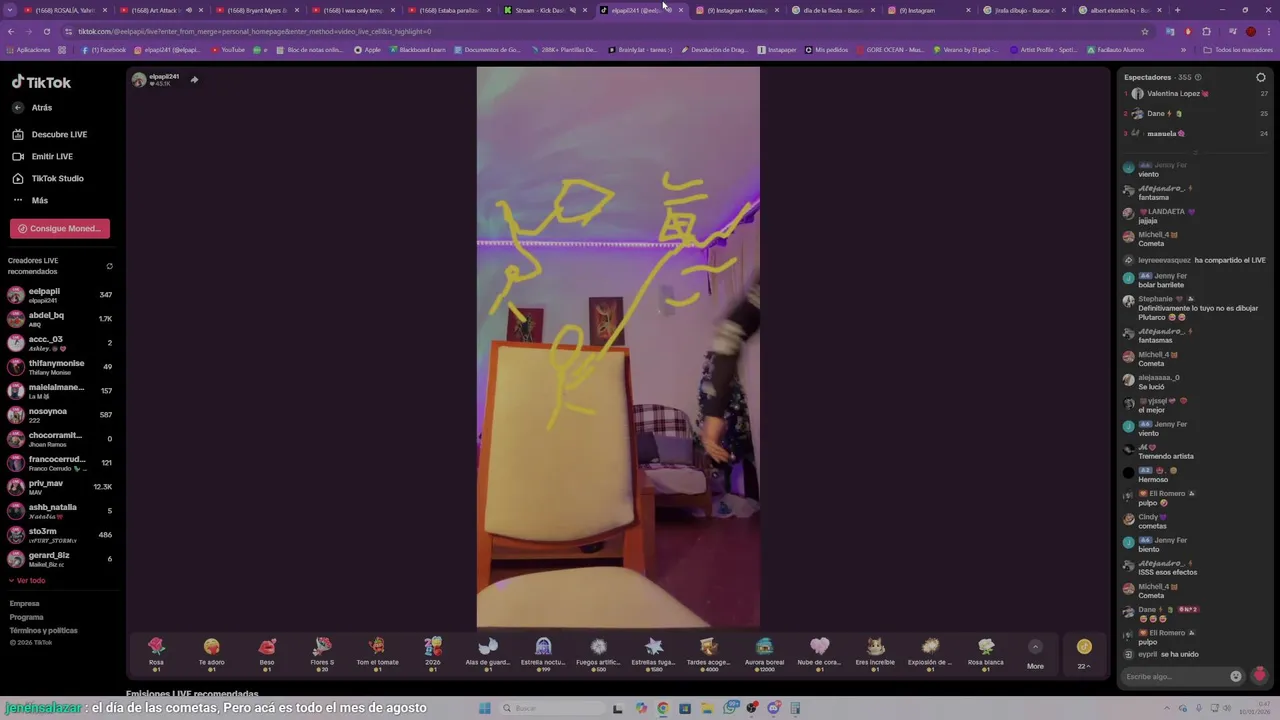Open eelpapil's recommended live stream

[x=60, y=295]
